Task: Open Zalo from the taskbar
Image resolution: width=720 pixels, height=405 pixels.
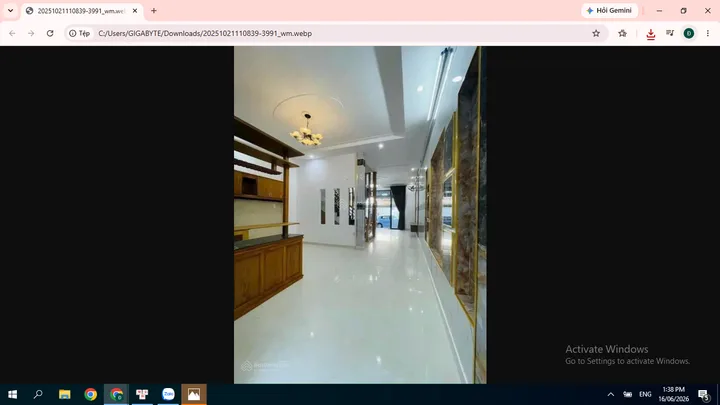Action: point(168,394)
